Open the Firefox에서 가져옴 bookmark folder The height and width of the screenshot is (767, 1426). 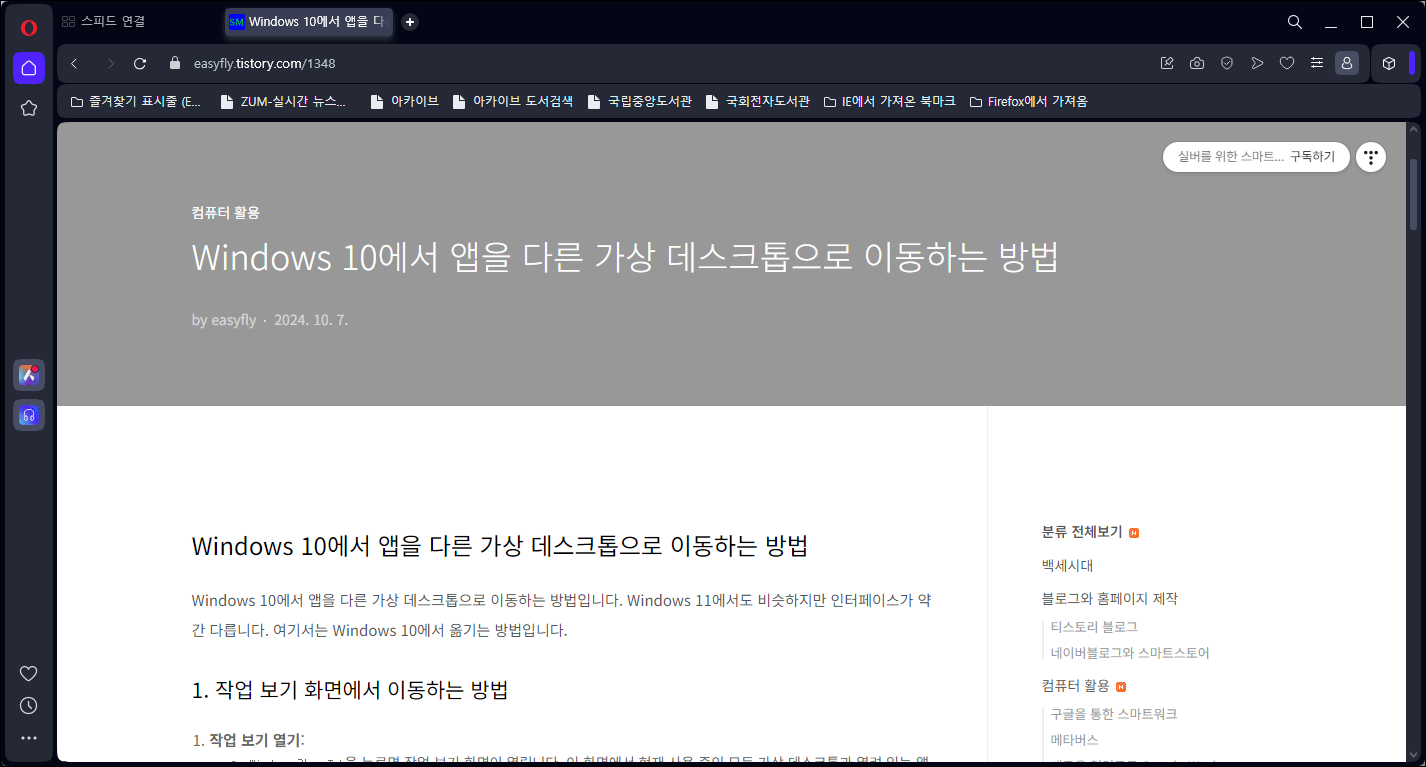pyautogui.click(x=1029, y=101)
